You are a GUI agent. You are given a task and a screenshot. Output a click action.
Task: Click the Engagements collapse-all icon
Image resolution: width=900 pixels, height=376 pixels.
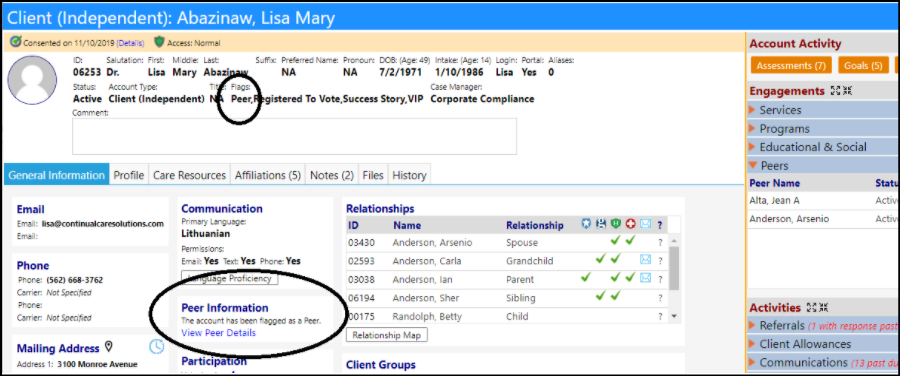pyautogui.click(x=847, y=91)
